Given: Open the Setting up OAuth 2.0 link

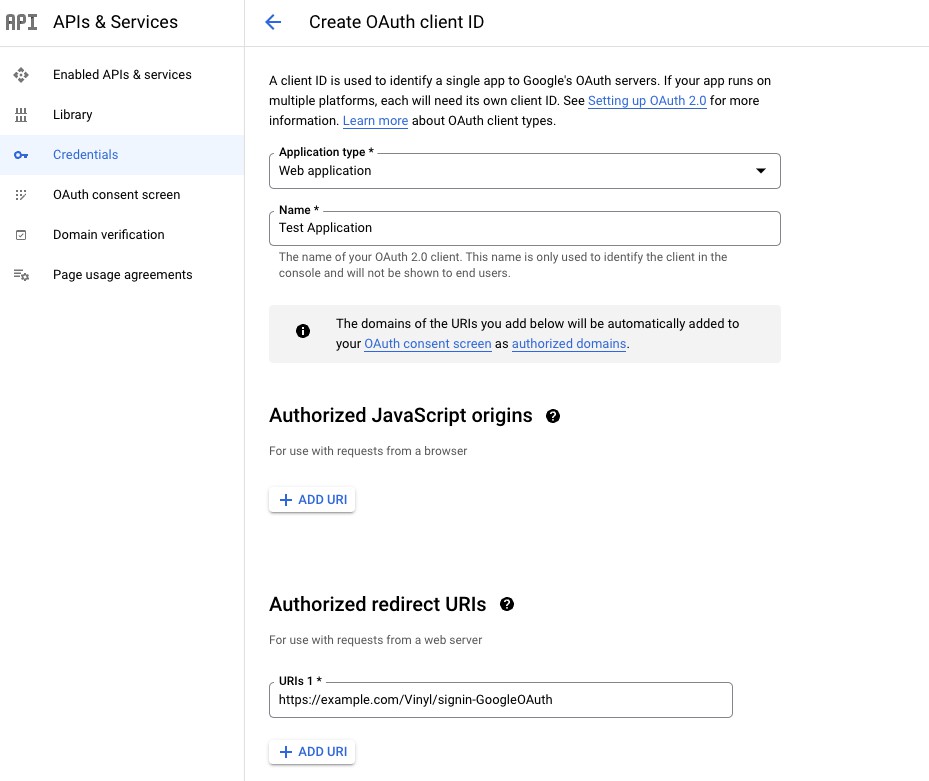Looking at the screenshot, I should pyautogui.click(x=647, y=100).
